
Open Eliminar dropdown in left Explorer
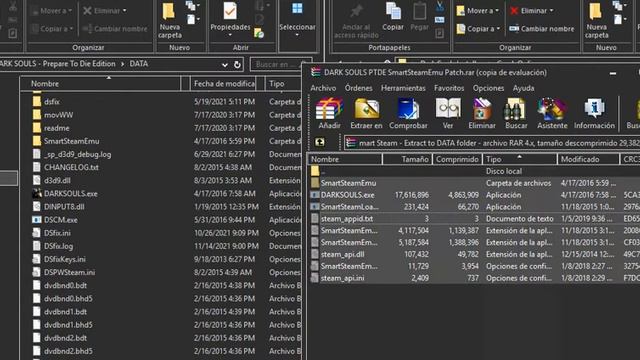click(105, 11)
